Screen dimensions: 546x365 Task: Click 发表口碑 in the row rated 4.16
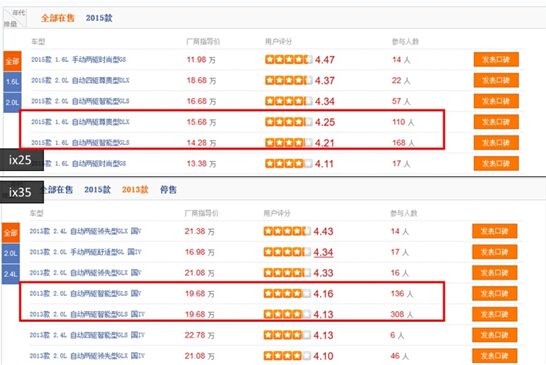[x=494, y=294]
